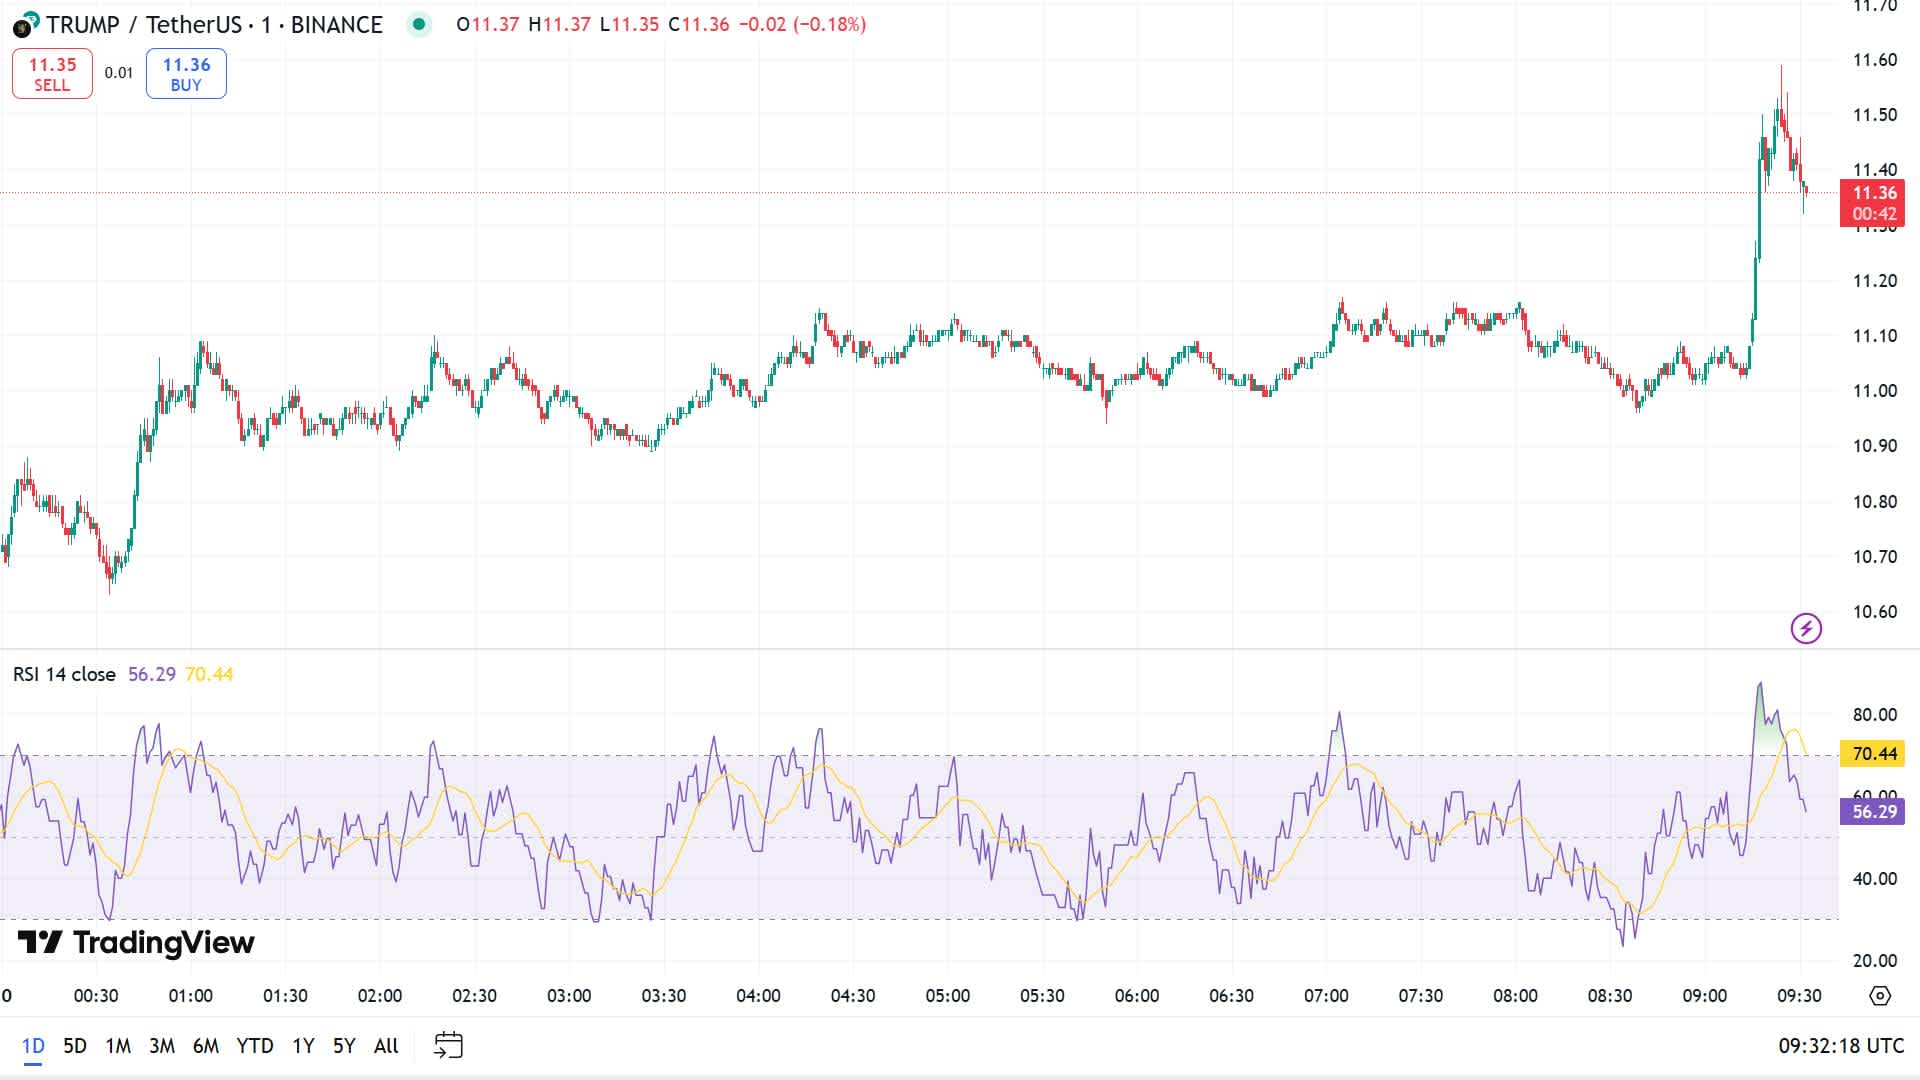Click the 04:30 time axis label
The image size is (1920, 1080).
tap(853, 996)
